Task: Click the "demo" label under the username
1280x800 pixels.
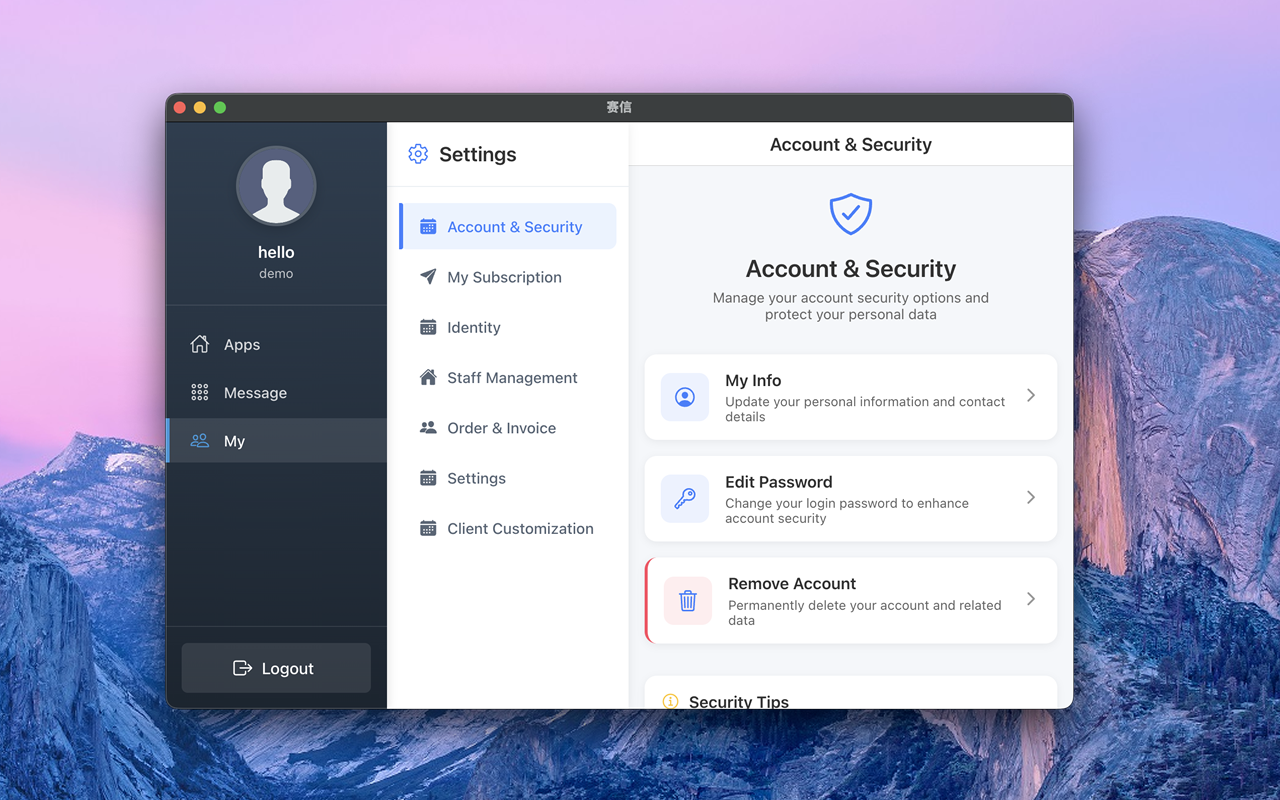Action: point(276,273)
